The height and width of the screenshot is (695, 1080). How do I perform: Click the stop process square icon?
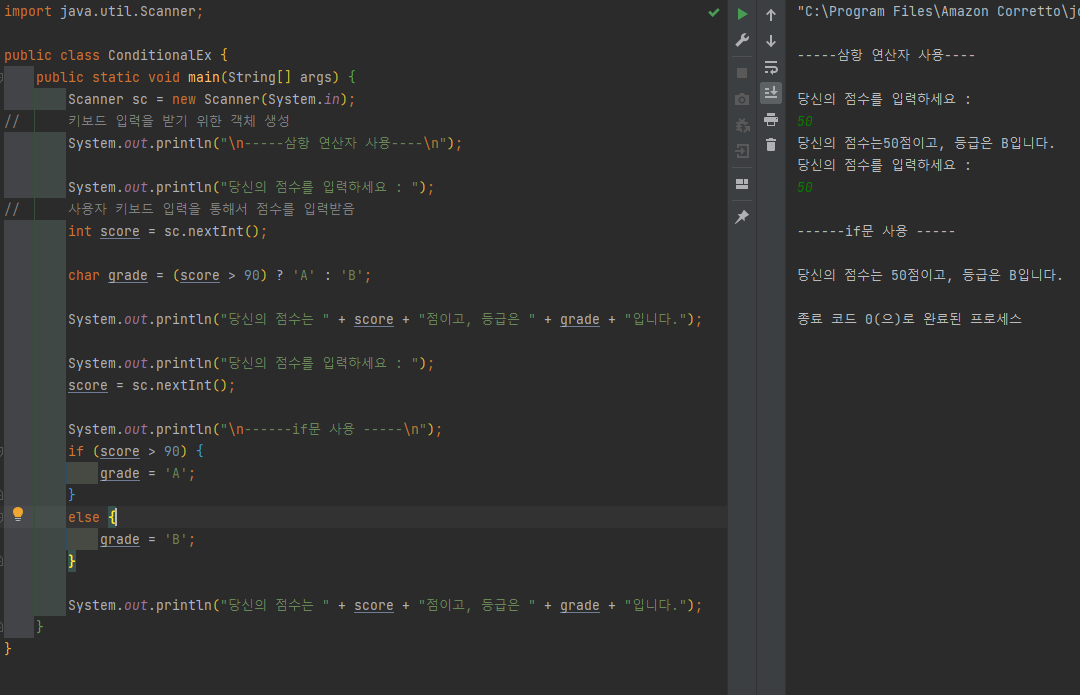tap(742, 73)
